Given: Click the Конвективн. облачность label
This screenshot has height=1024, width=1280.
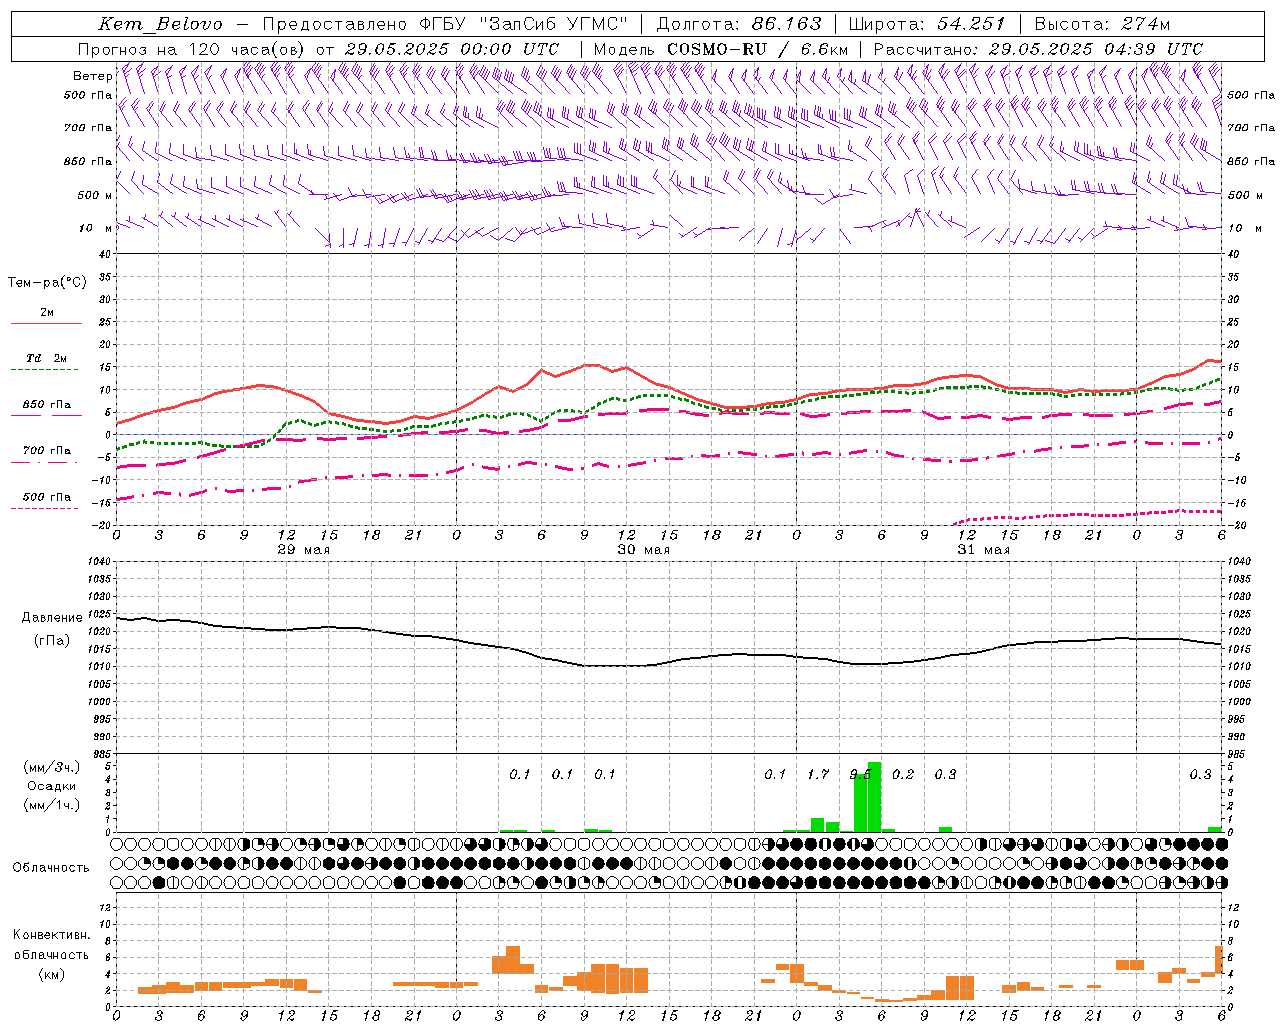Looking at the screenshot, I should pos(51,945).
